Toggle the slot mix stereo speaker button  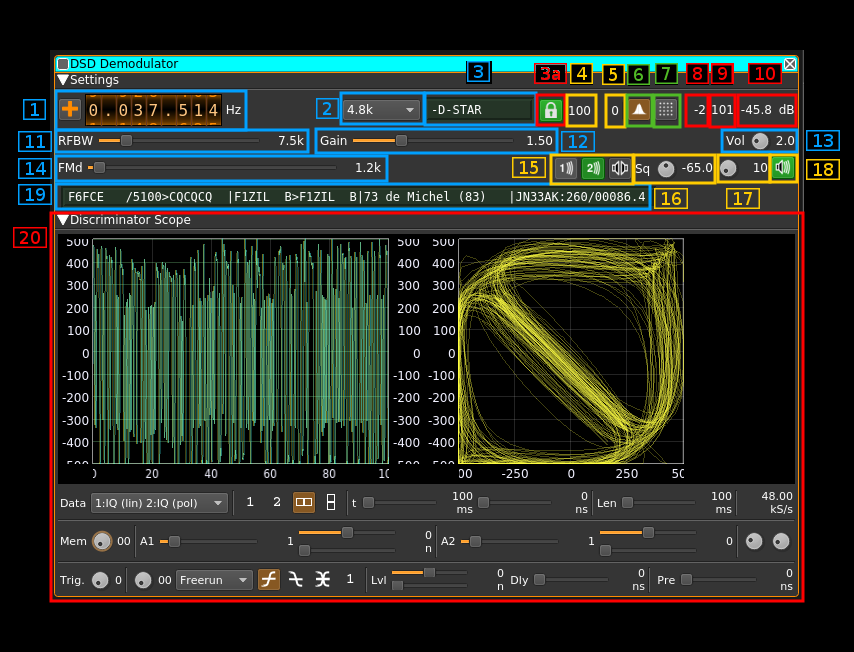pos(619,168)
